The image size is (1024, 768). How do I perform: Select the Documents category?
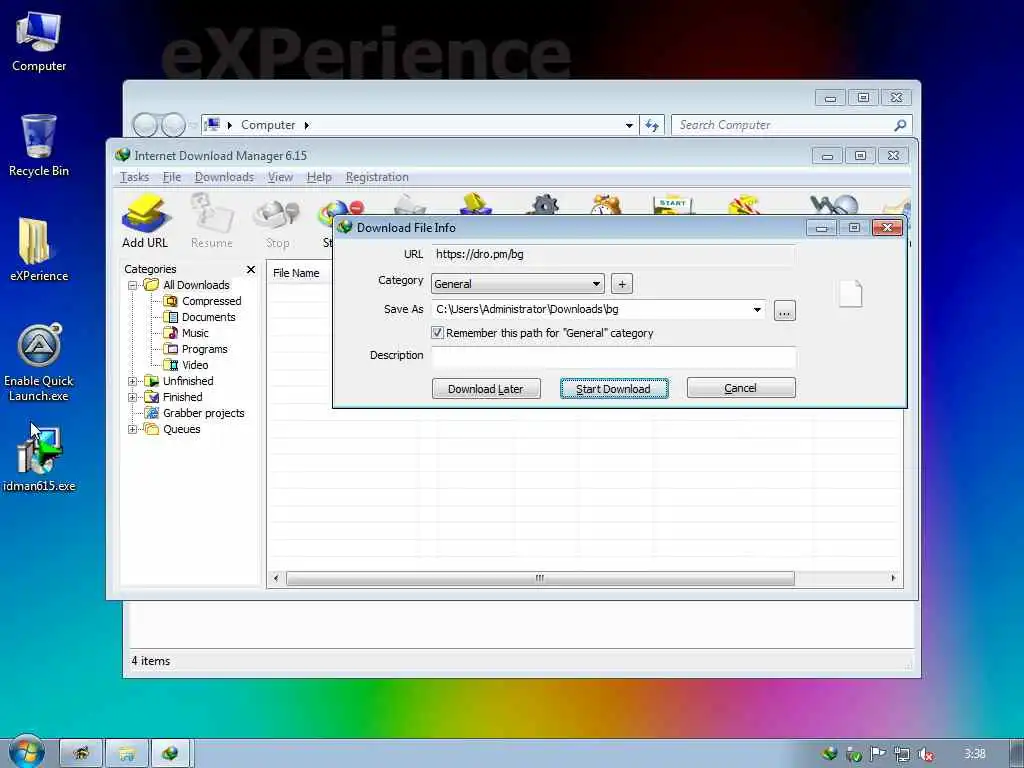[x=208, y=317]
